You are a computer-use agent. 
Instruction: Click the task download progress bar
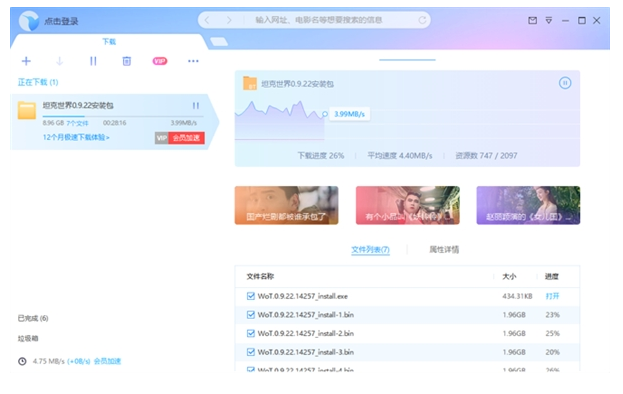click(123, 116)
